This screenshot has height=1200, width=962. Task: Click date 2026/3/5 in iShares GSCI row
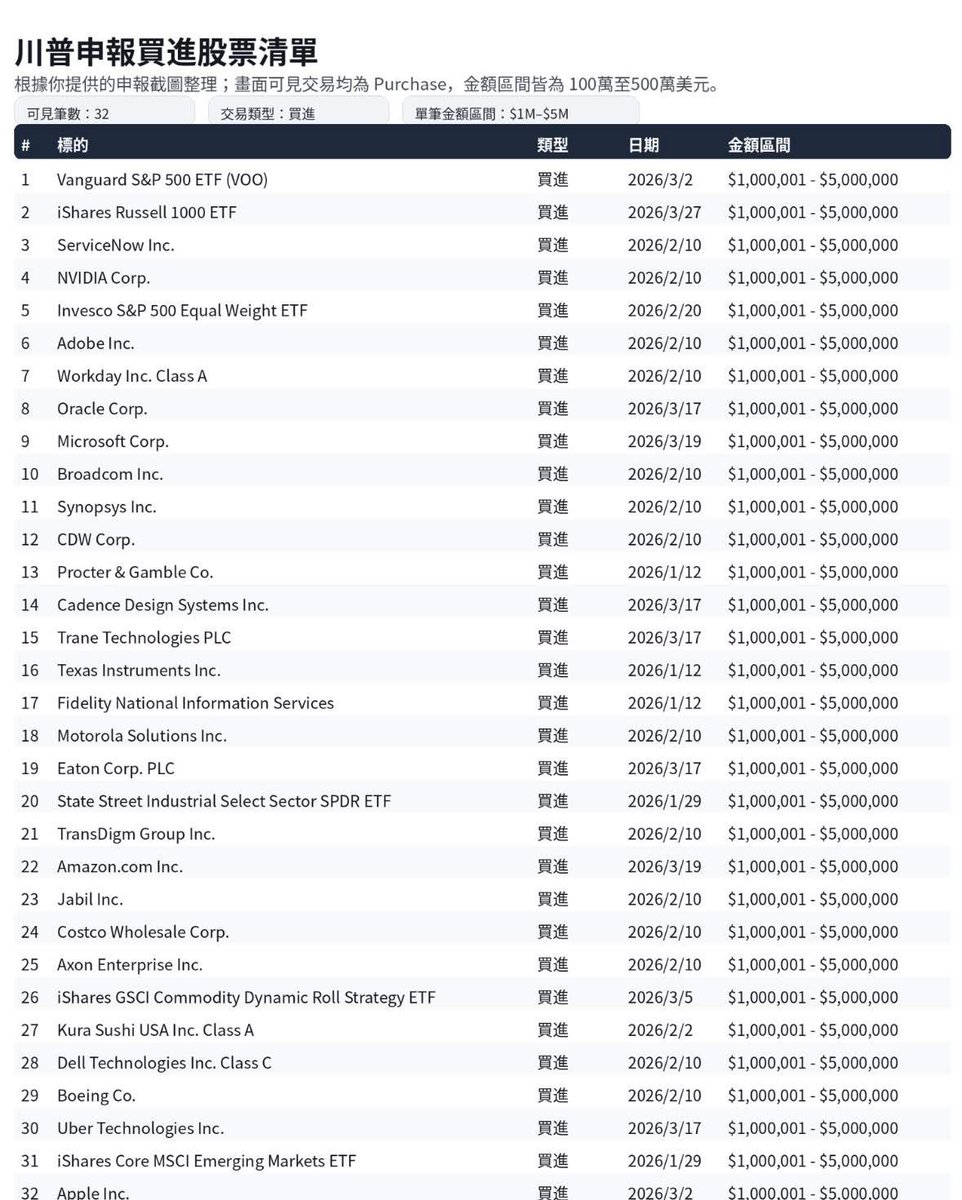coord(660,997)
